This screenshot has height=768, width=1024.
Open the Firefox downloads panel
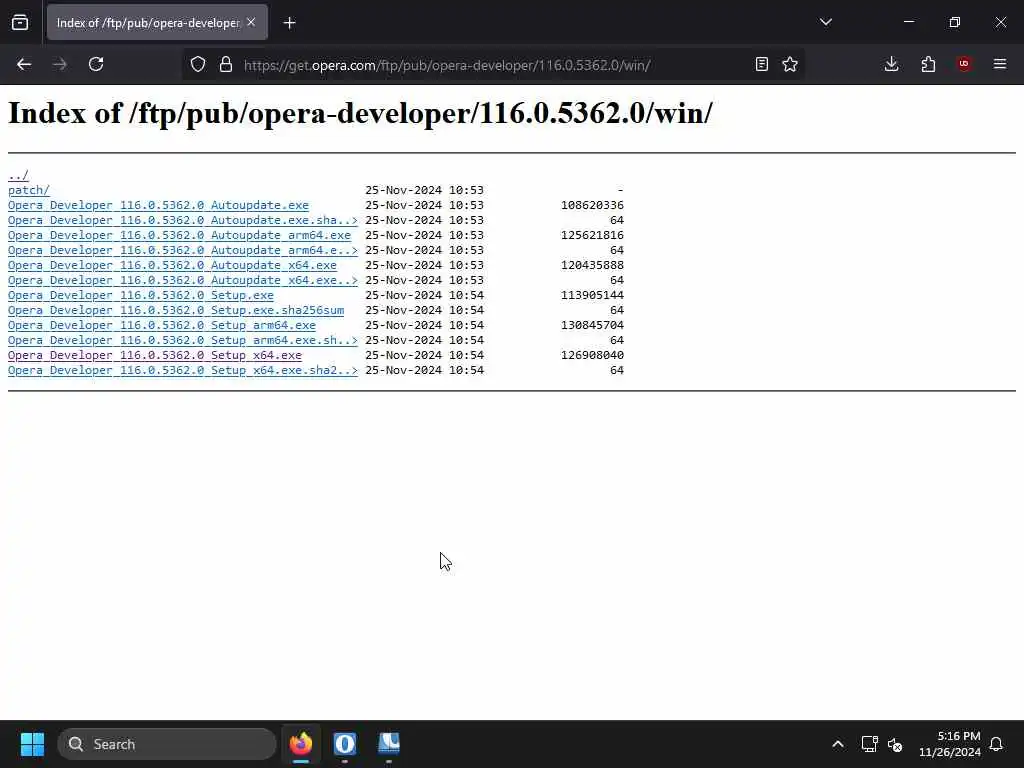[891, 64]
